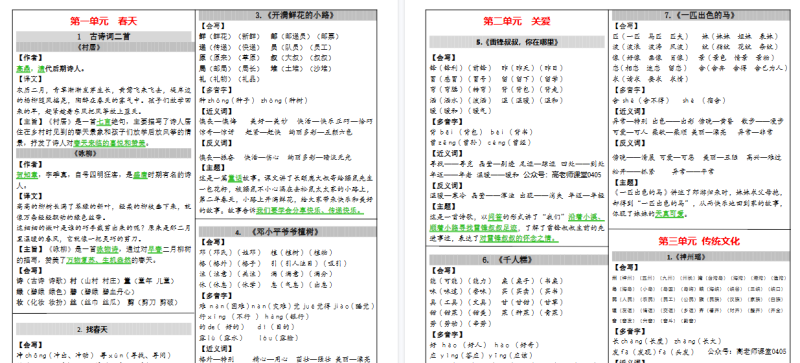Viewport: 800px width, 363px height.
Task: Click the 【近义词】 label in lesson 5
Action: pyautogui.click(x=446, y=153)
